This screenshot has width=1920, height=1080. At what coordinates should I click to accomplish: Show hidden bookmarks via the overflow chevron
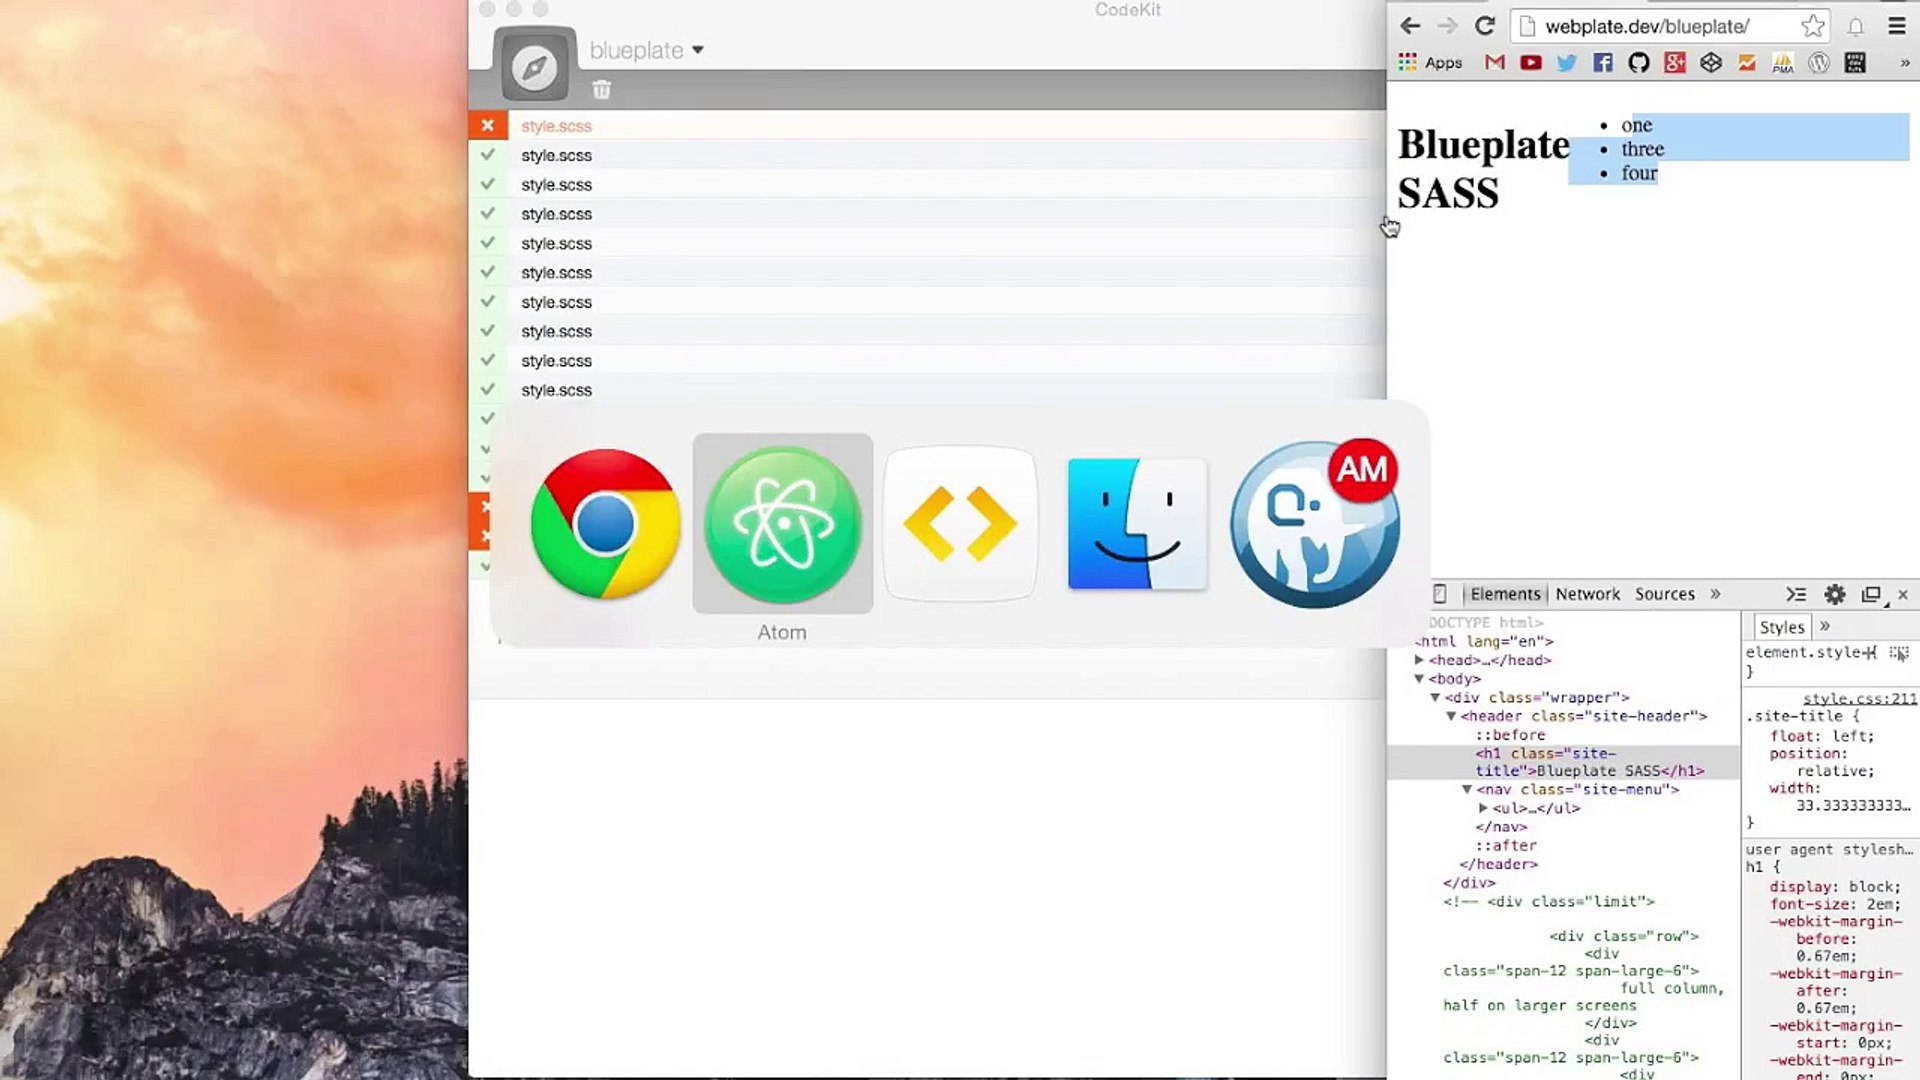click(1905, 63)
